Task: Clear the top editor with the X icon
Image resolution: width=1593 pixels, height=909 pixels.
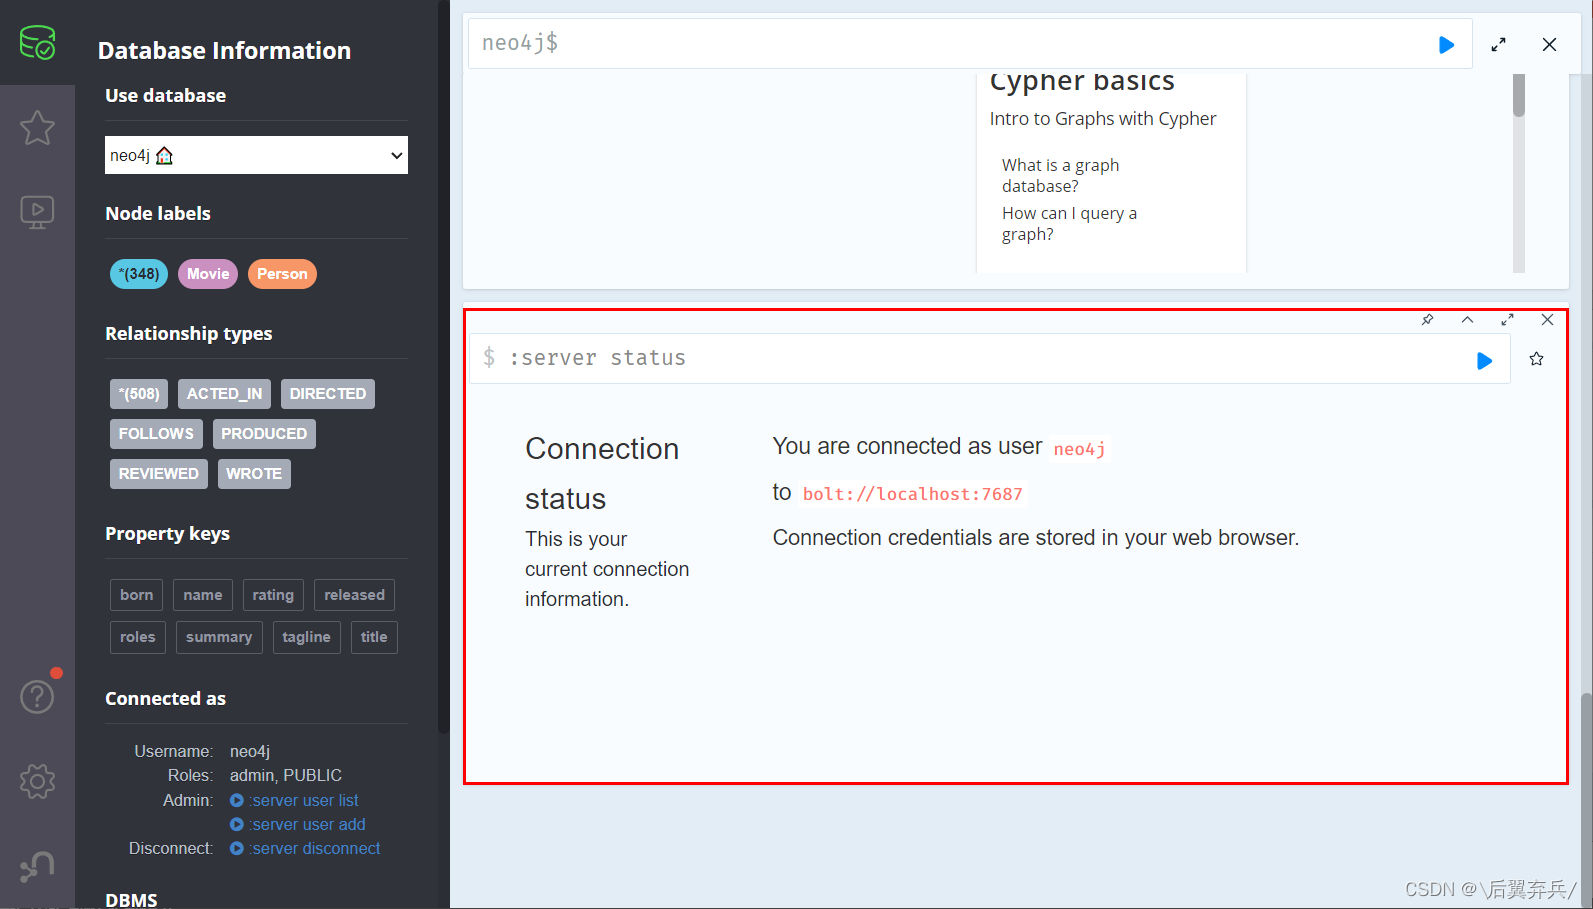Action: click(1549, 44)
